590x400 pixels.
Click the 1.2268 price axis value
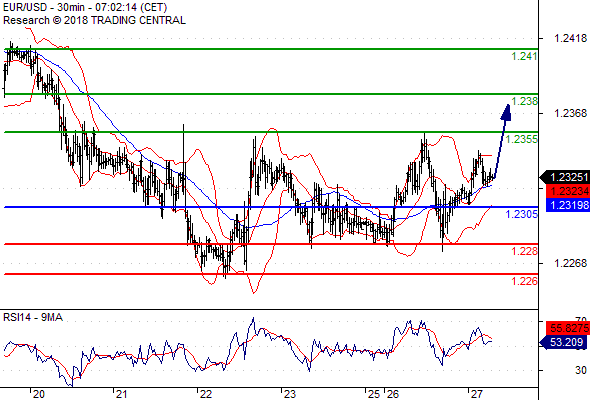point(570,263)
